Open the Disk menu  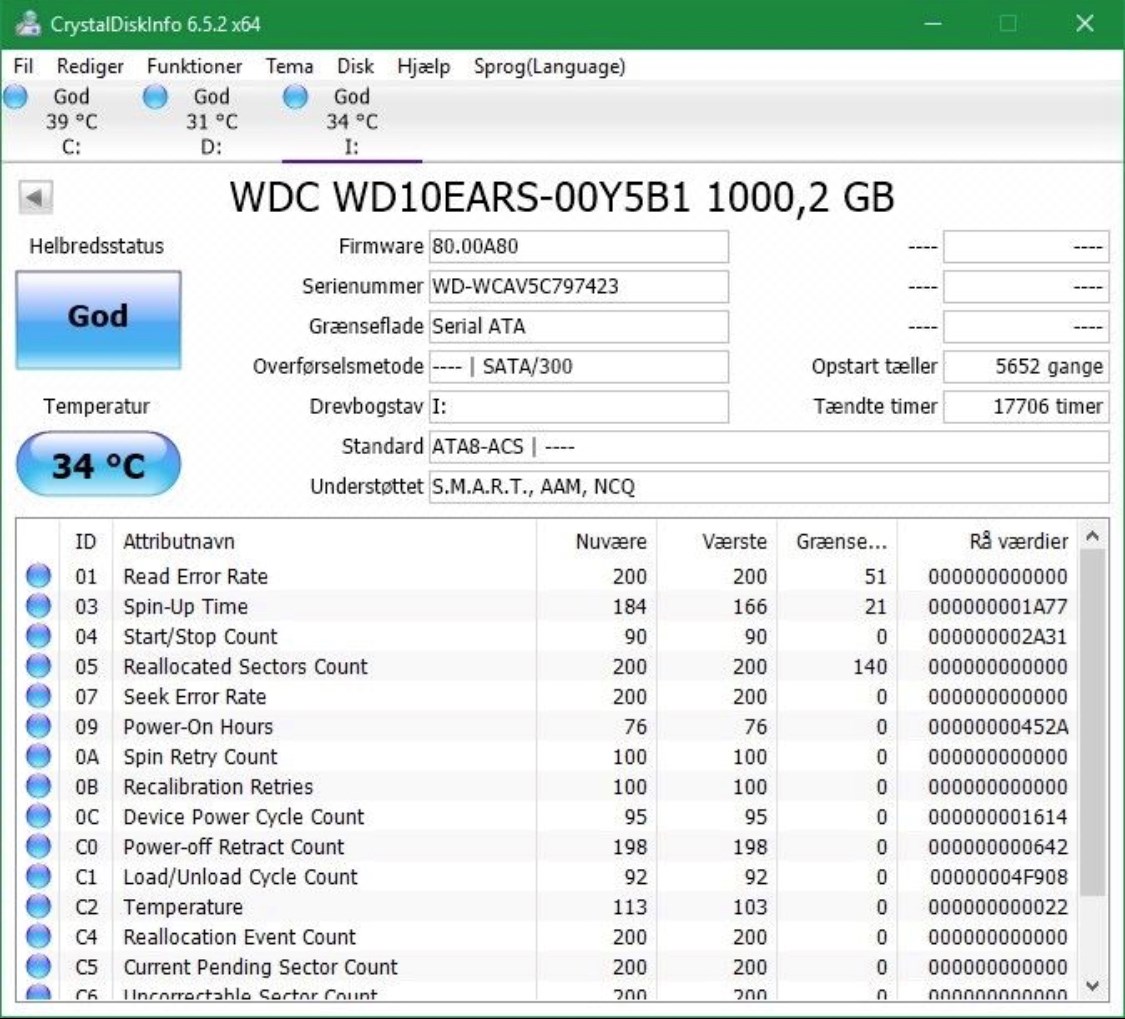coord(355,66)
